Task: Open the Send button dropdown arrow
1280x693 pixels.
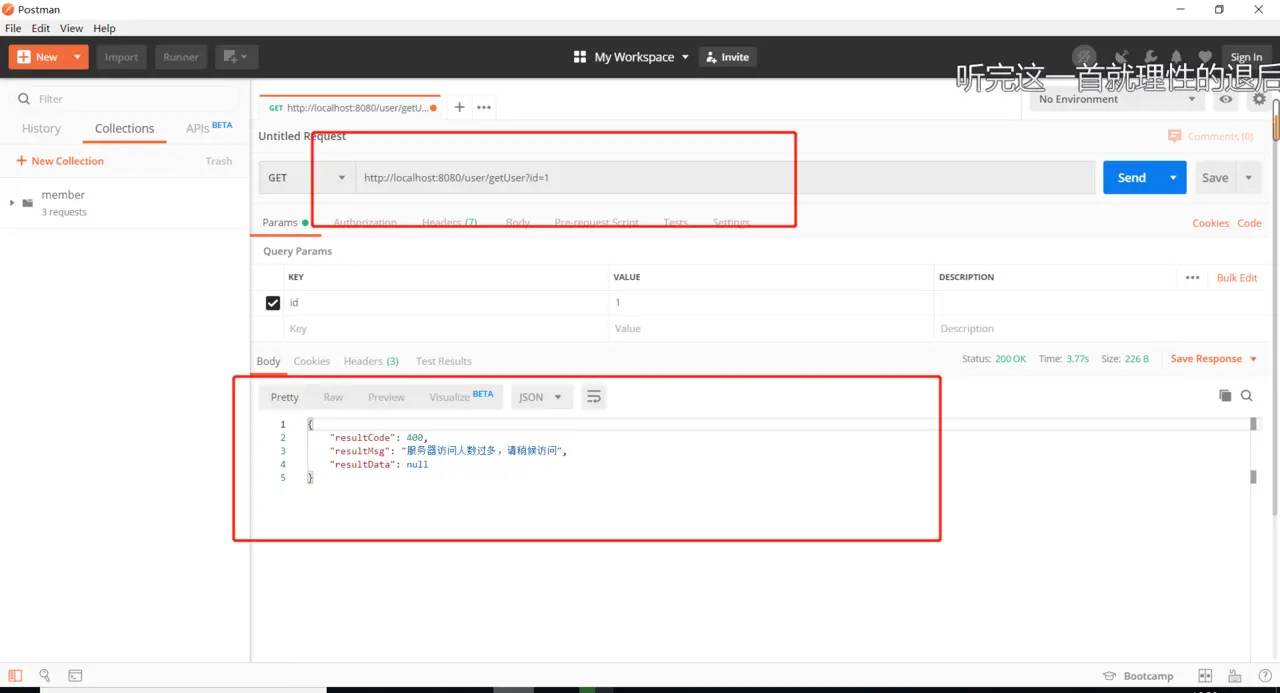Action: [x=1173, y=178]
